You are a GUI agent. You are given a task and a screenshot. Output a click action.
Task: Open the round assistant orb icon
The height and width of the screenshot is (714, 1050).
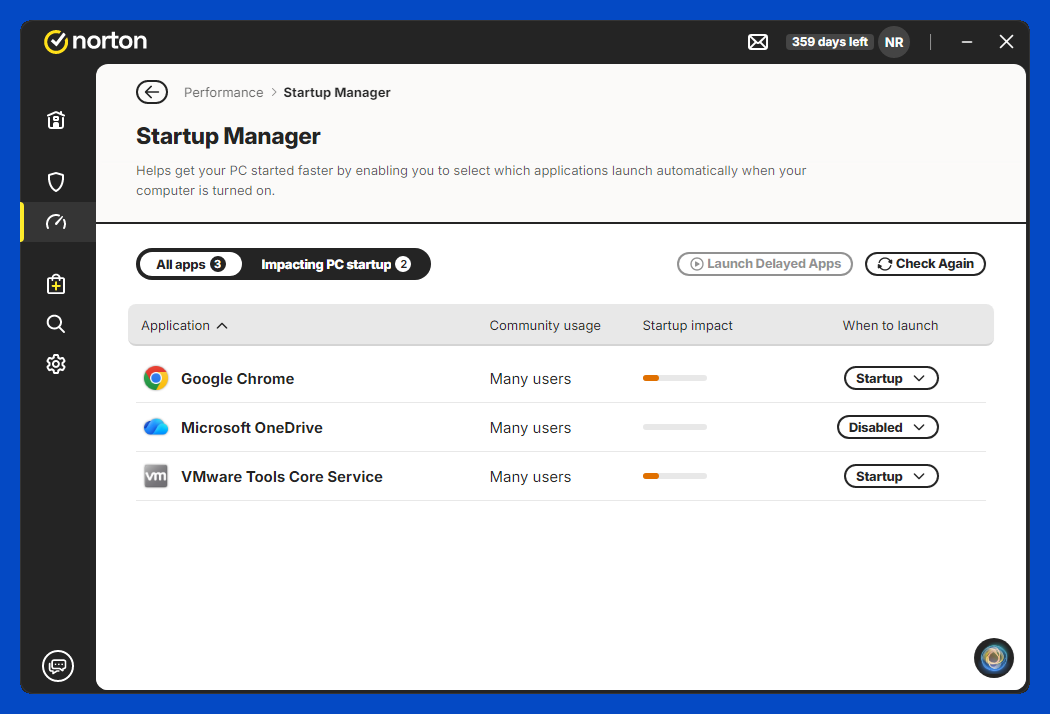point(994,658)
